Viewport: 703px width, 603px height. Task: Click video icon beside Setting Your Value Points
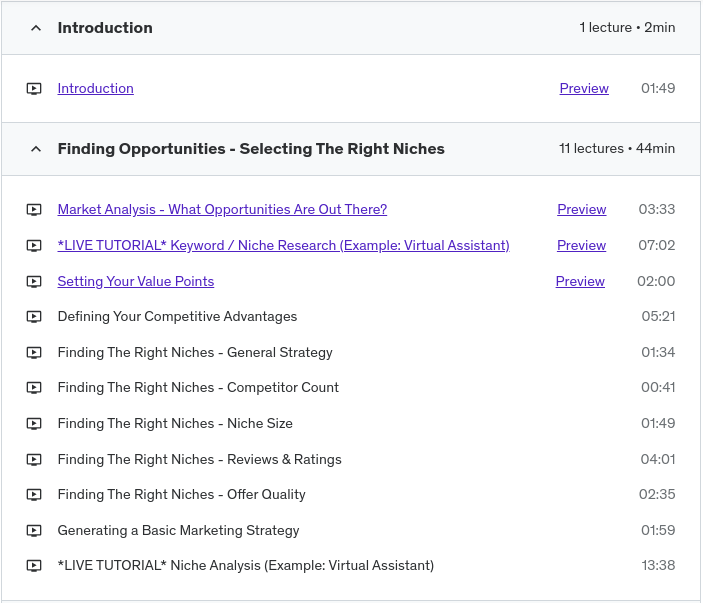(34, 282)
